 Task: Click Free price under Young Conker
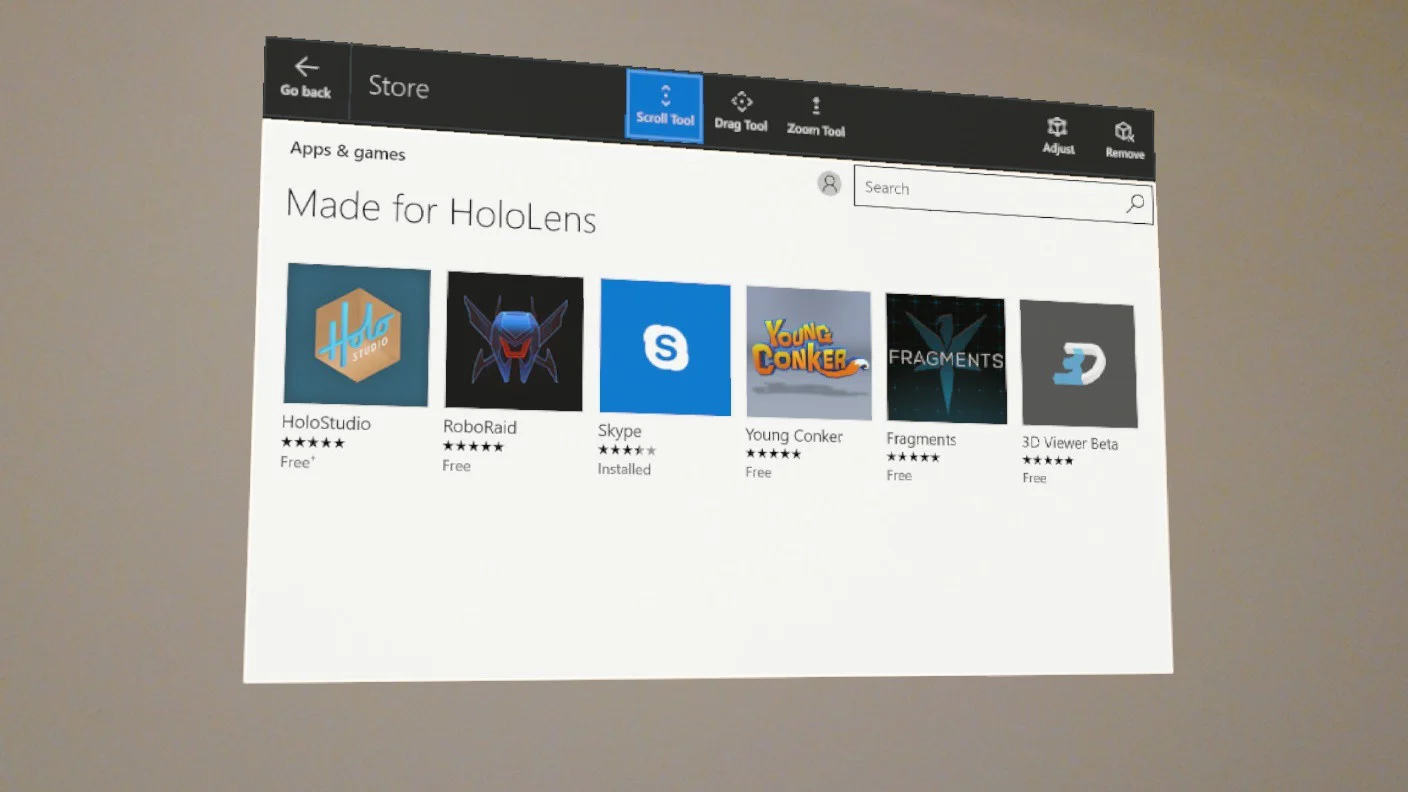point(758,472)
